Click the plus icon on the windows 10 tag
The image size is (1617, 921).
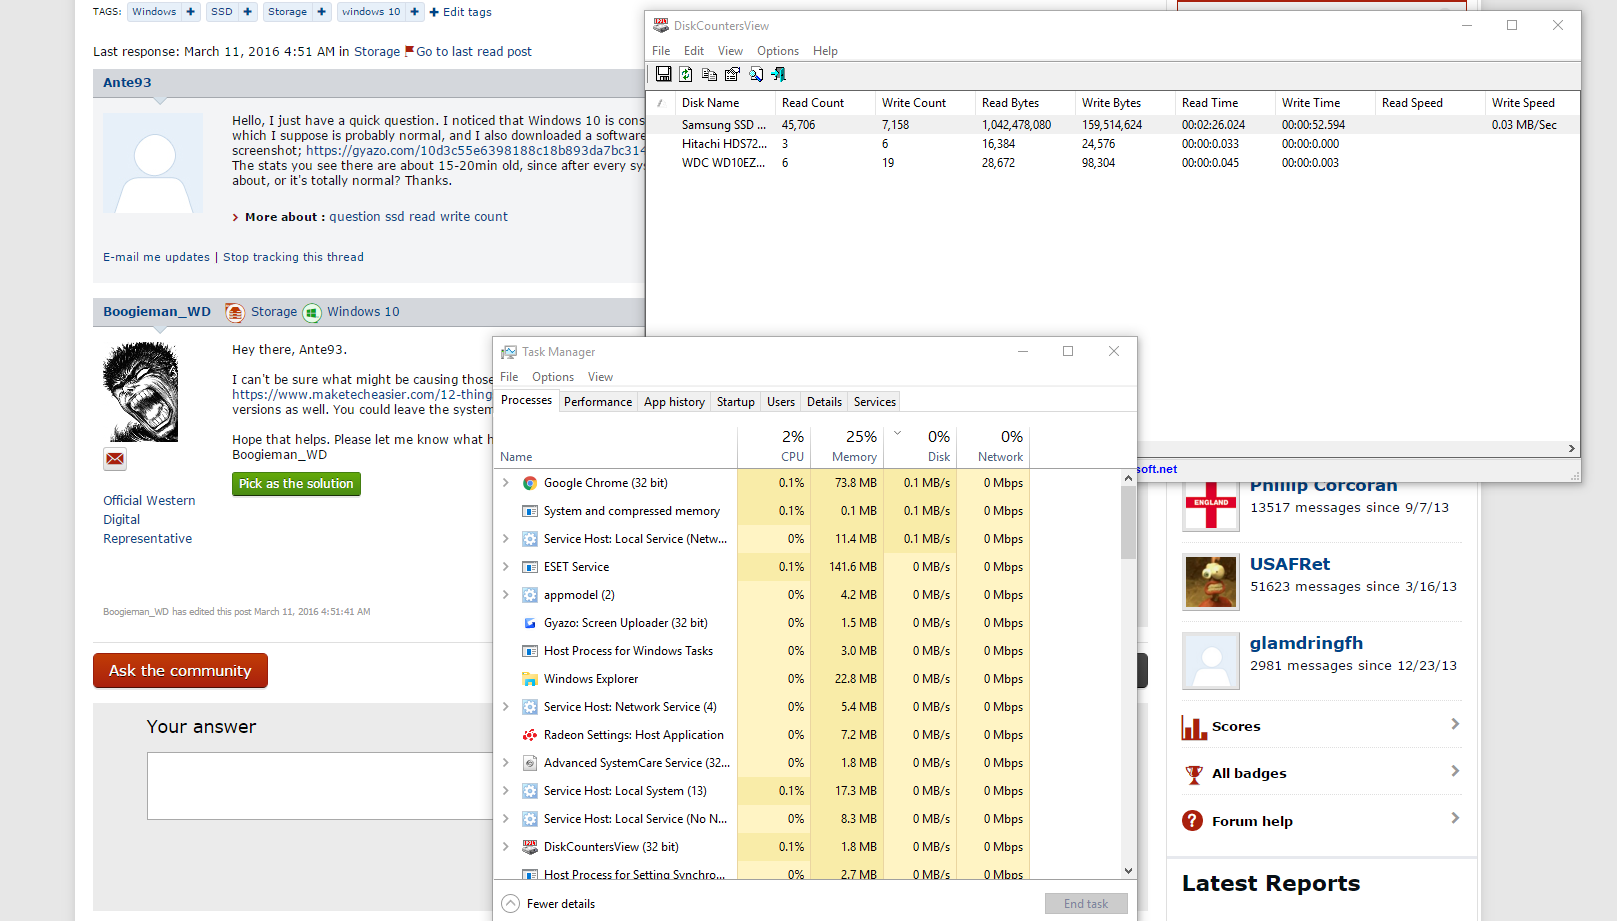pyautogui.click(x=414, y=12)
